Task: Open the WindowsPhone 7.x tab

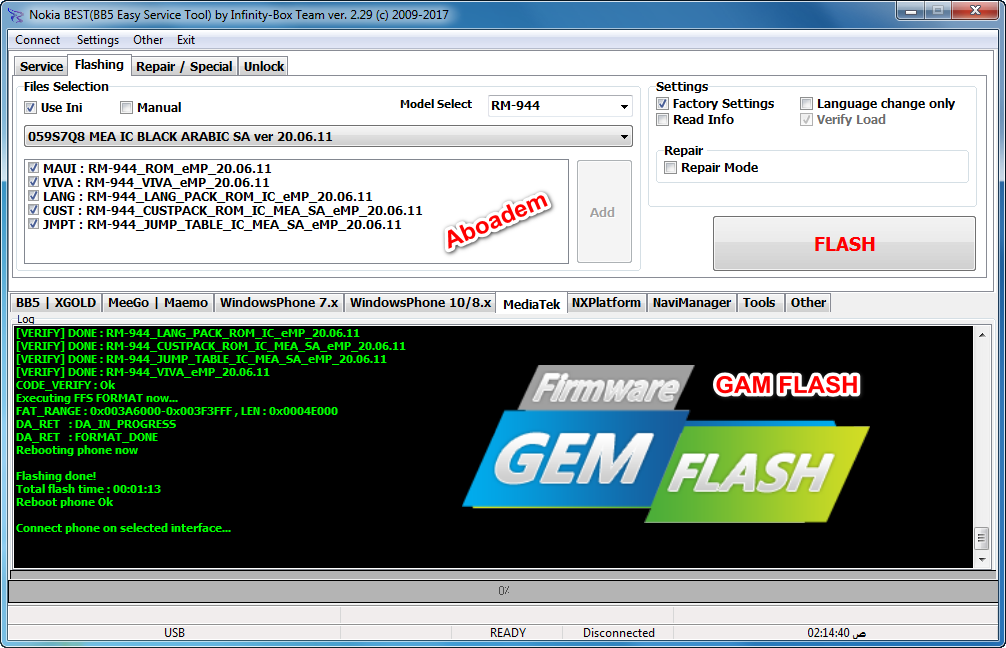Action: 279,303
